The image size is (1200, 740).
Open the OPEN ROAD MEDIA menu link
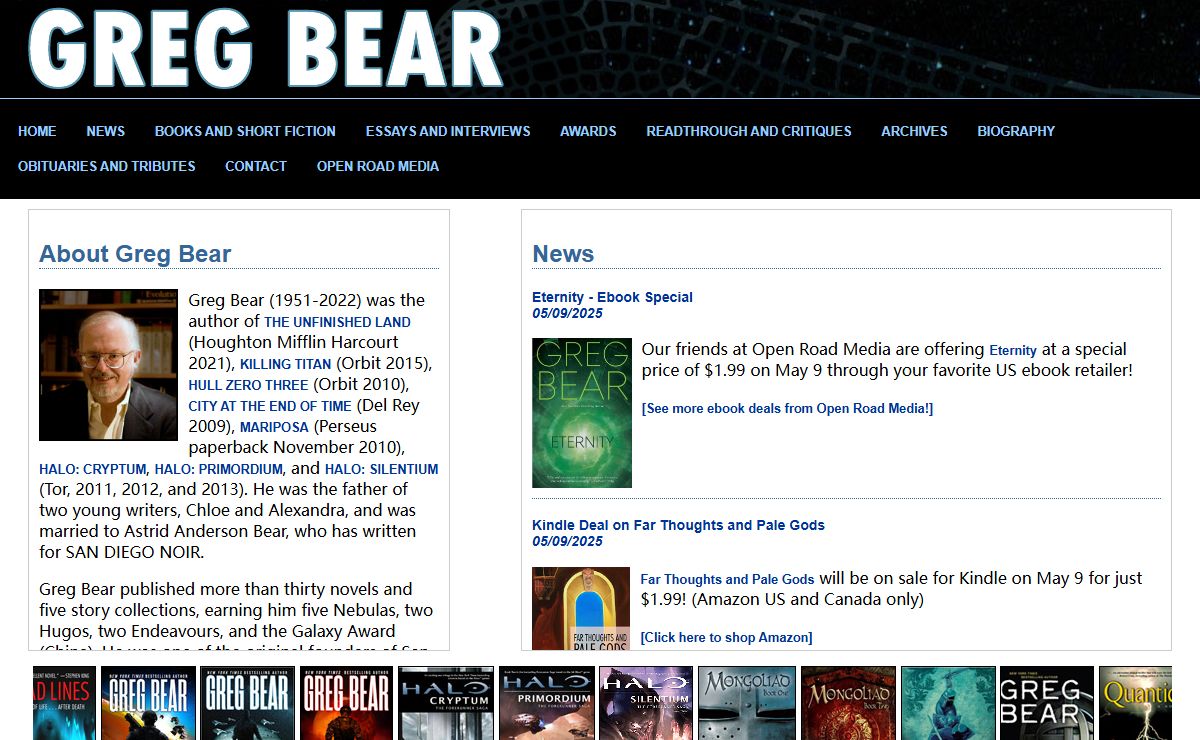tap(378, 166)
